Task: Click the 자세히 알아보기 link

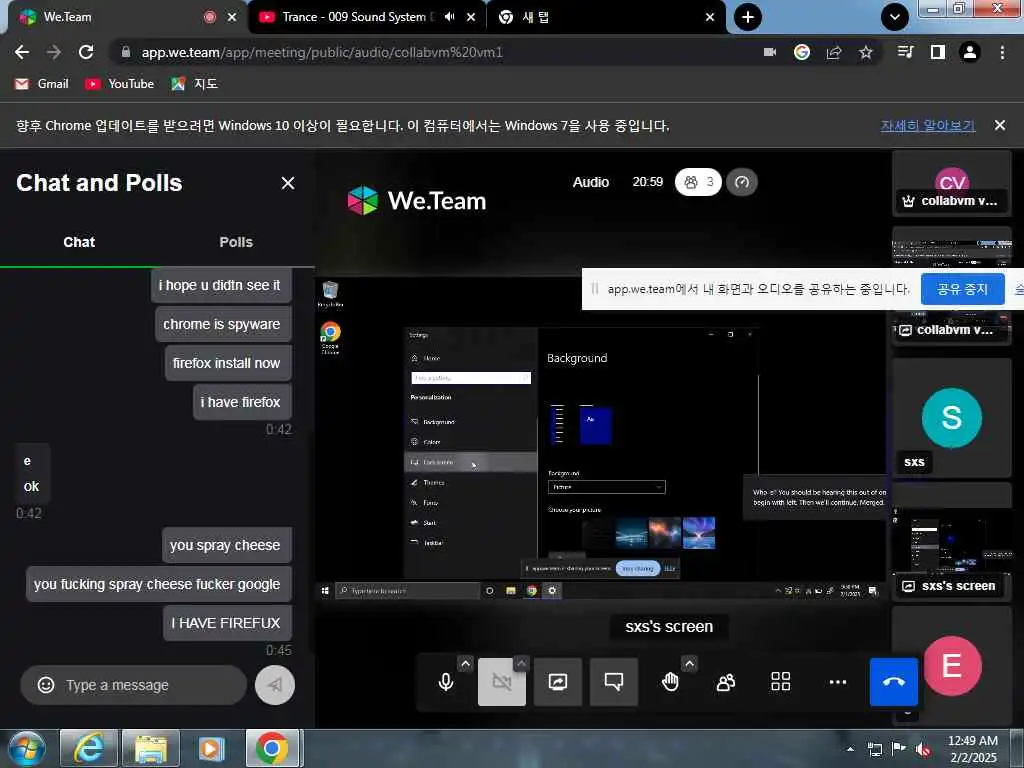Action: tap(928, 125)
